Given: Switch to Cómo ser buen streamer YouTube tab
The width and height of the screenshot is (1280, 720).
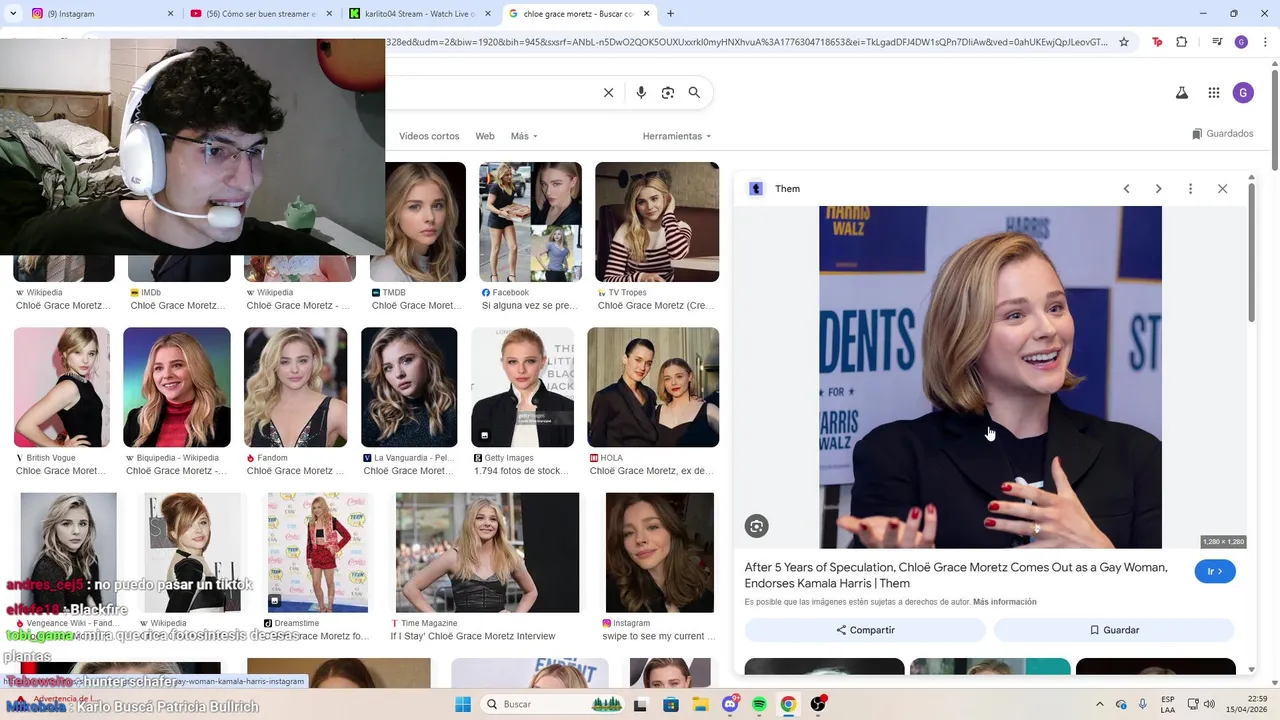Looking at the screenshot, I should pyautogui.click(x=258, y=14).
